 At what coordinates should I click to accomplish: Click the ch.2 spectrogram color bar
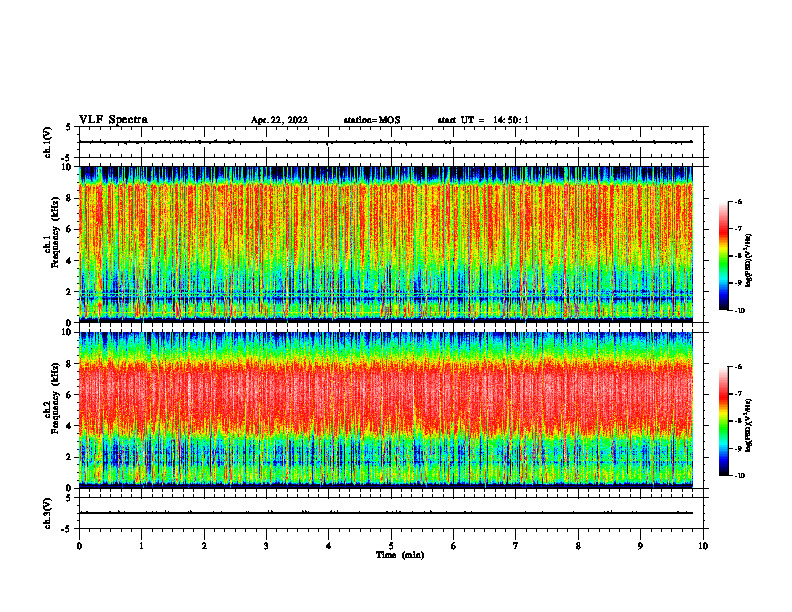click(x=723, y=421)
